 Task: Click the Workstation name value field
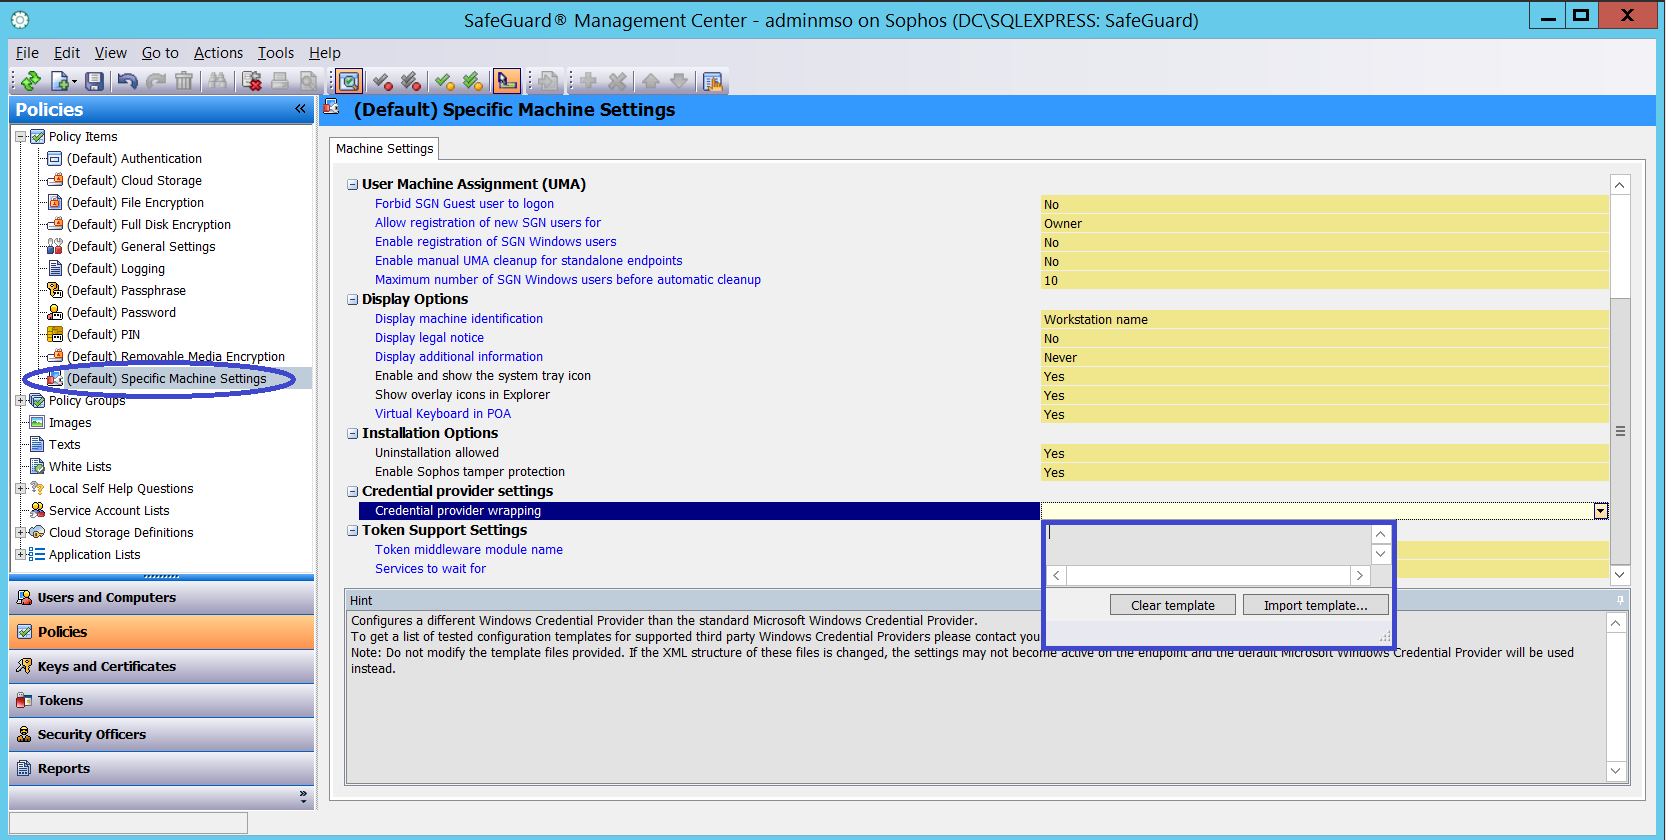point(1325,320)
